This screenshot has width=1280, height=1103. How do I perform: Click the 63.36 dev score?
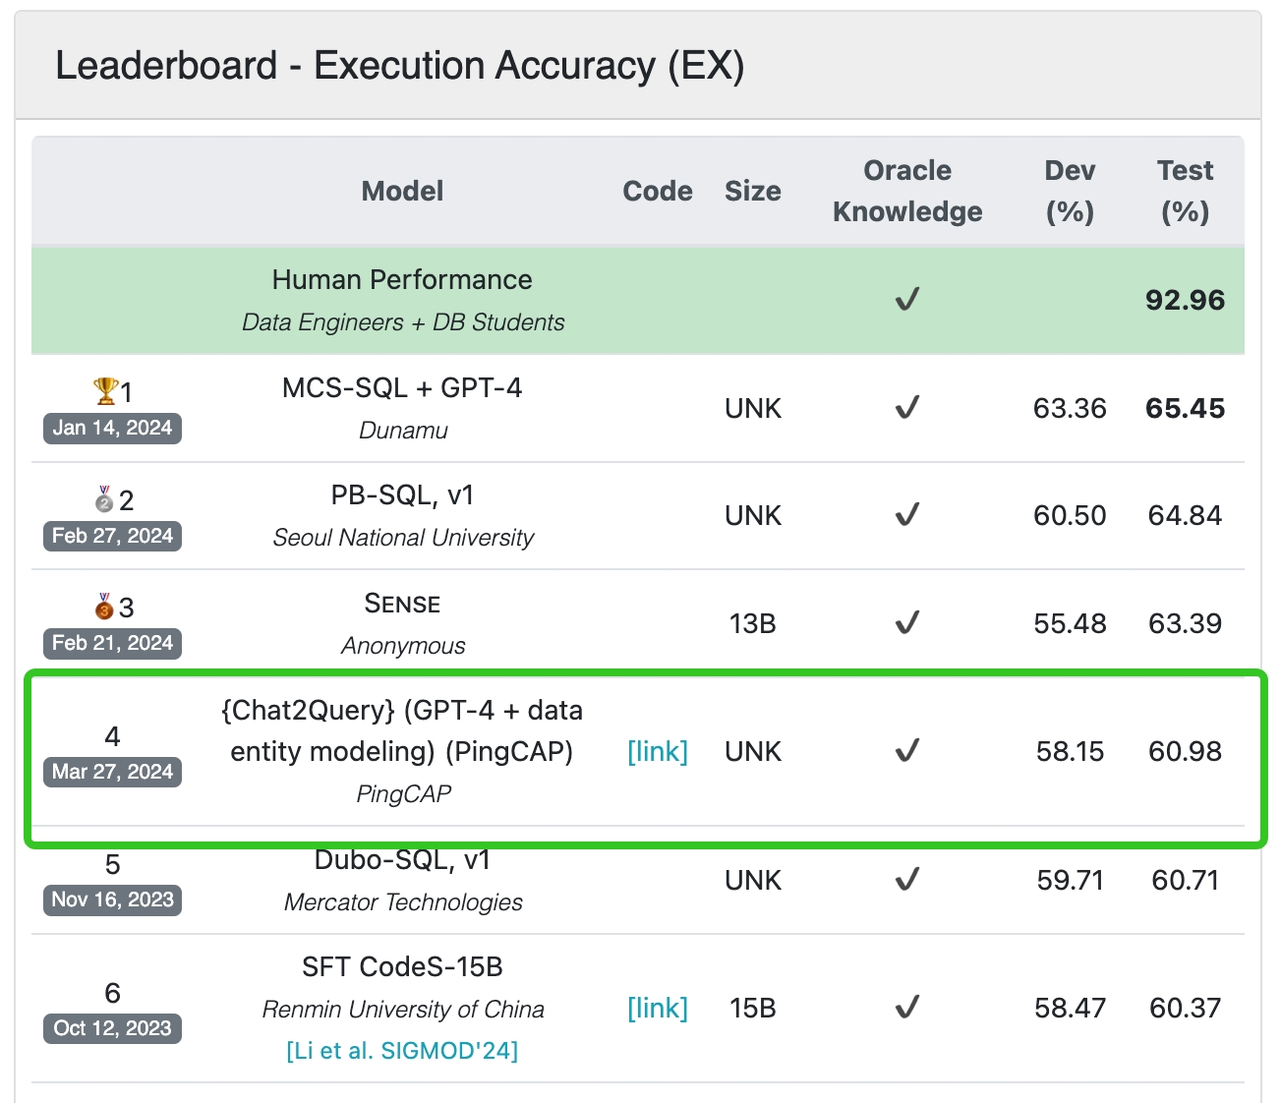pyautogui.click(x=1070, y=408)
